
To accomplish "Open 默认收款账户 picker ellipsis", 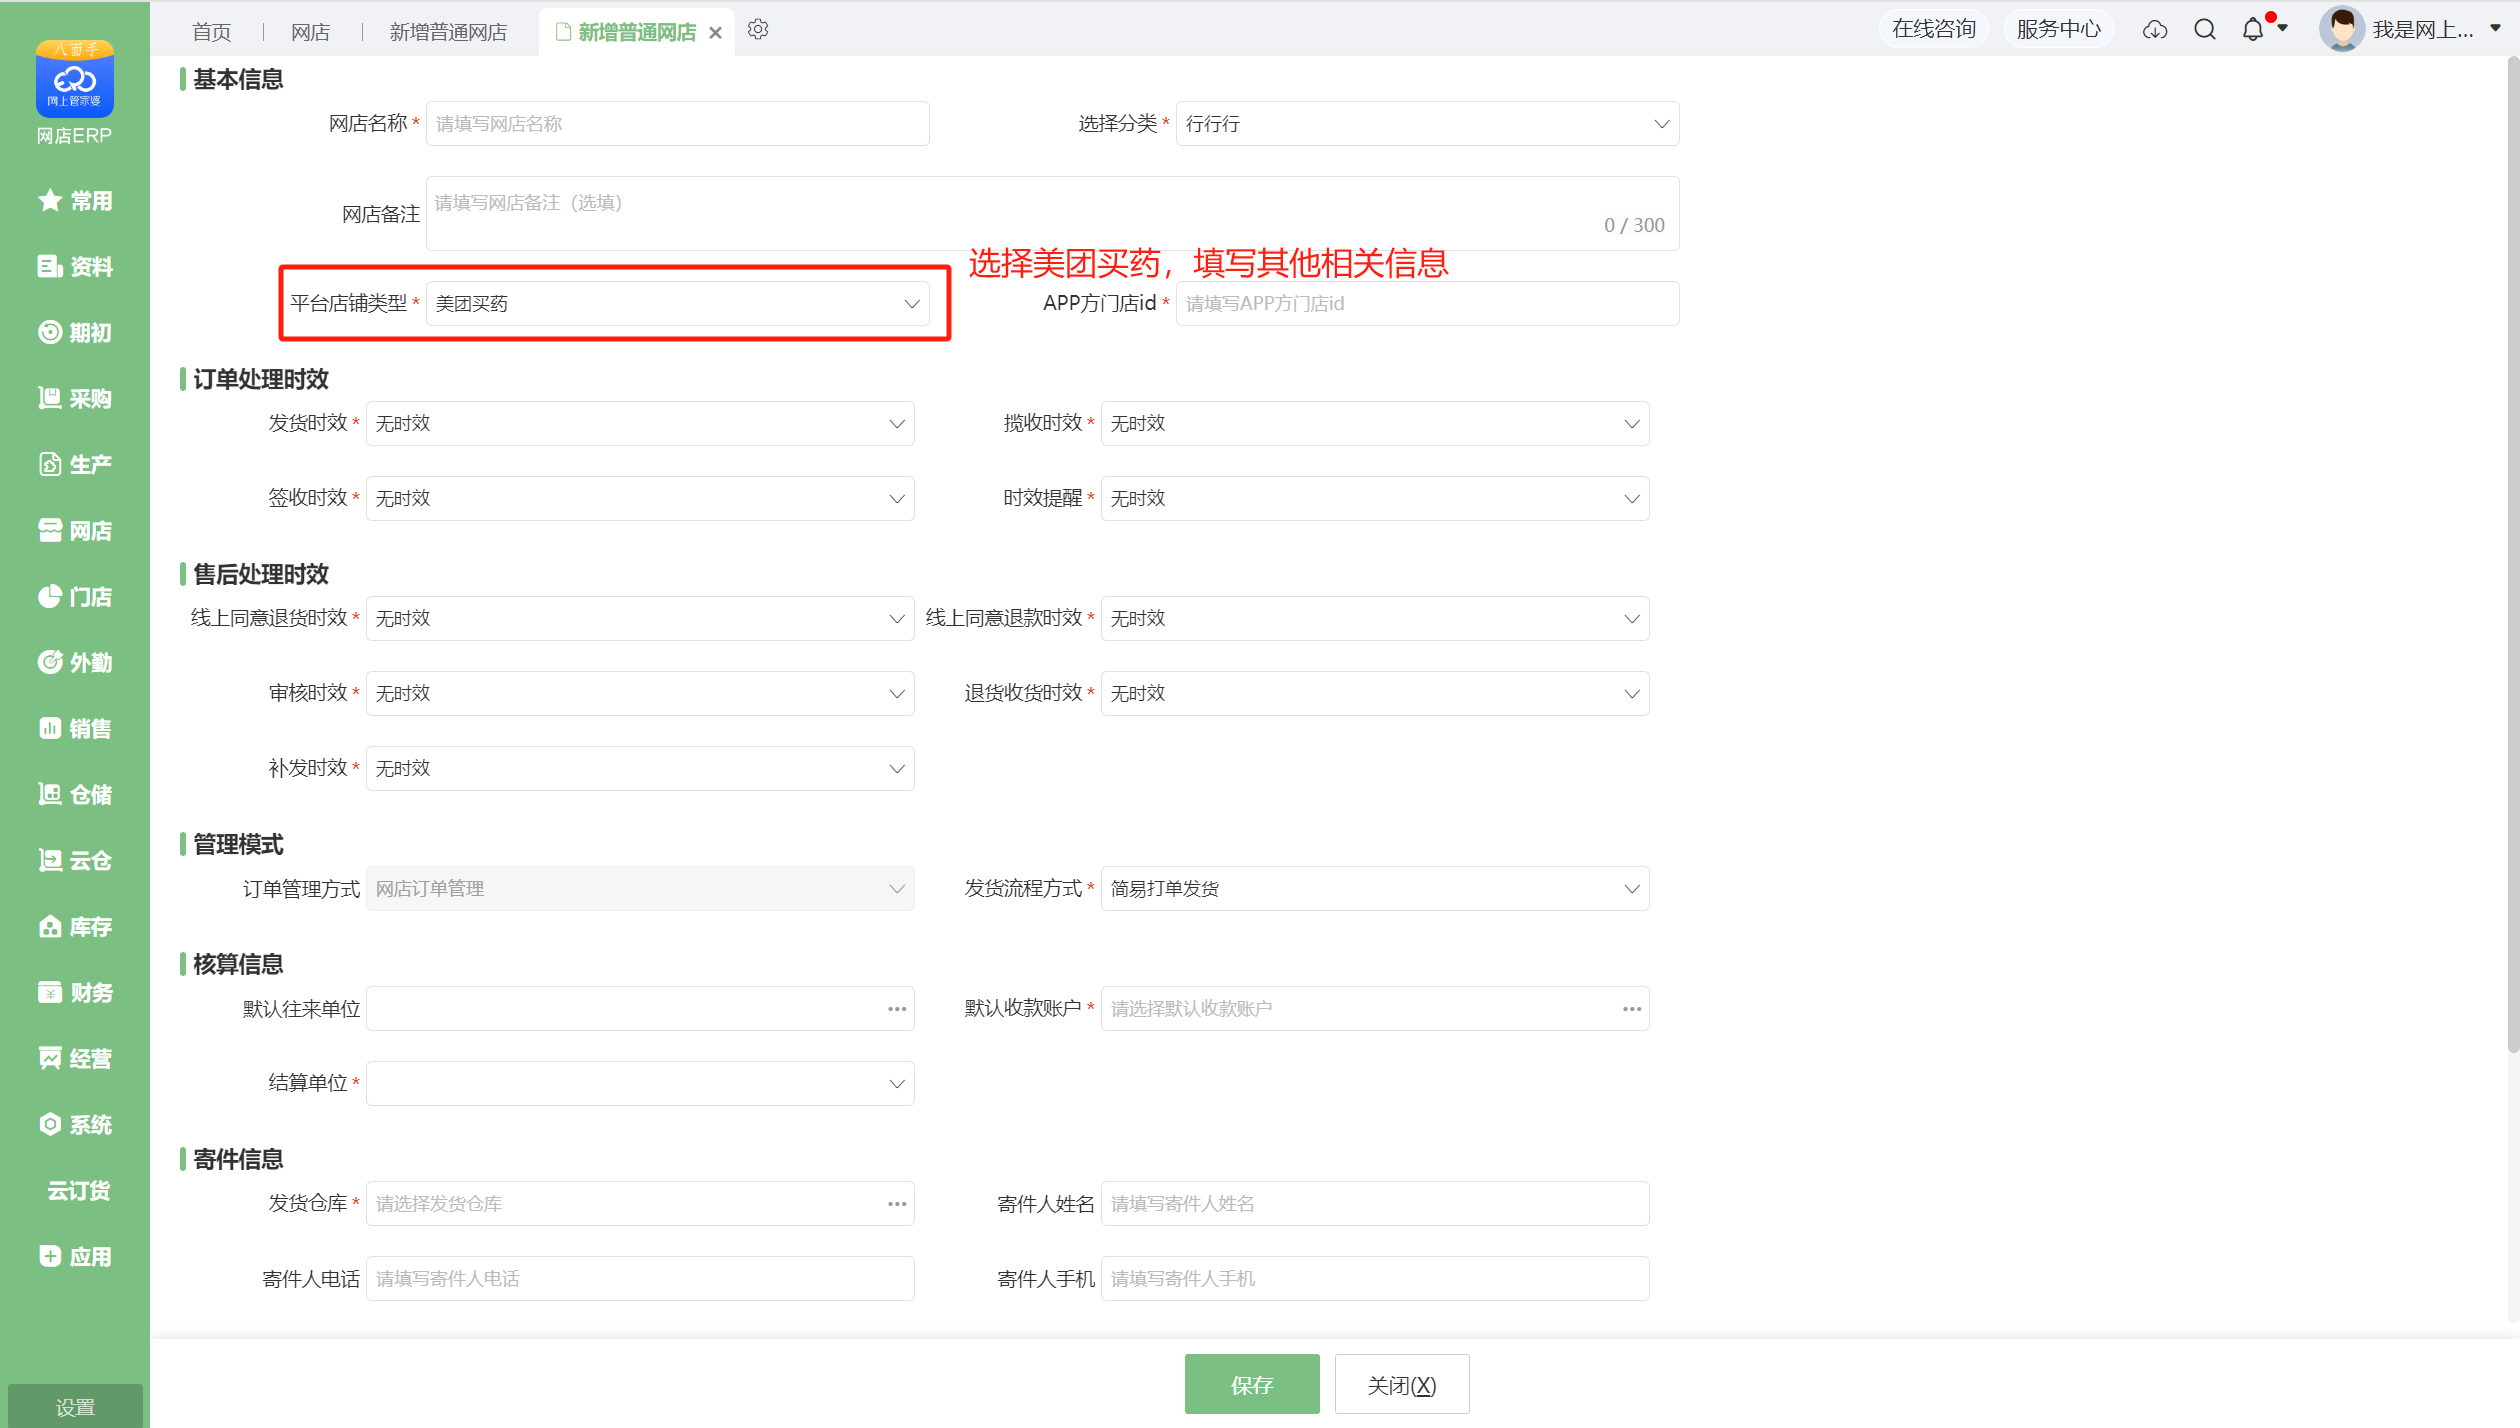I will [1632, 1009].
